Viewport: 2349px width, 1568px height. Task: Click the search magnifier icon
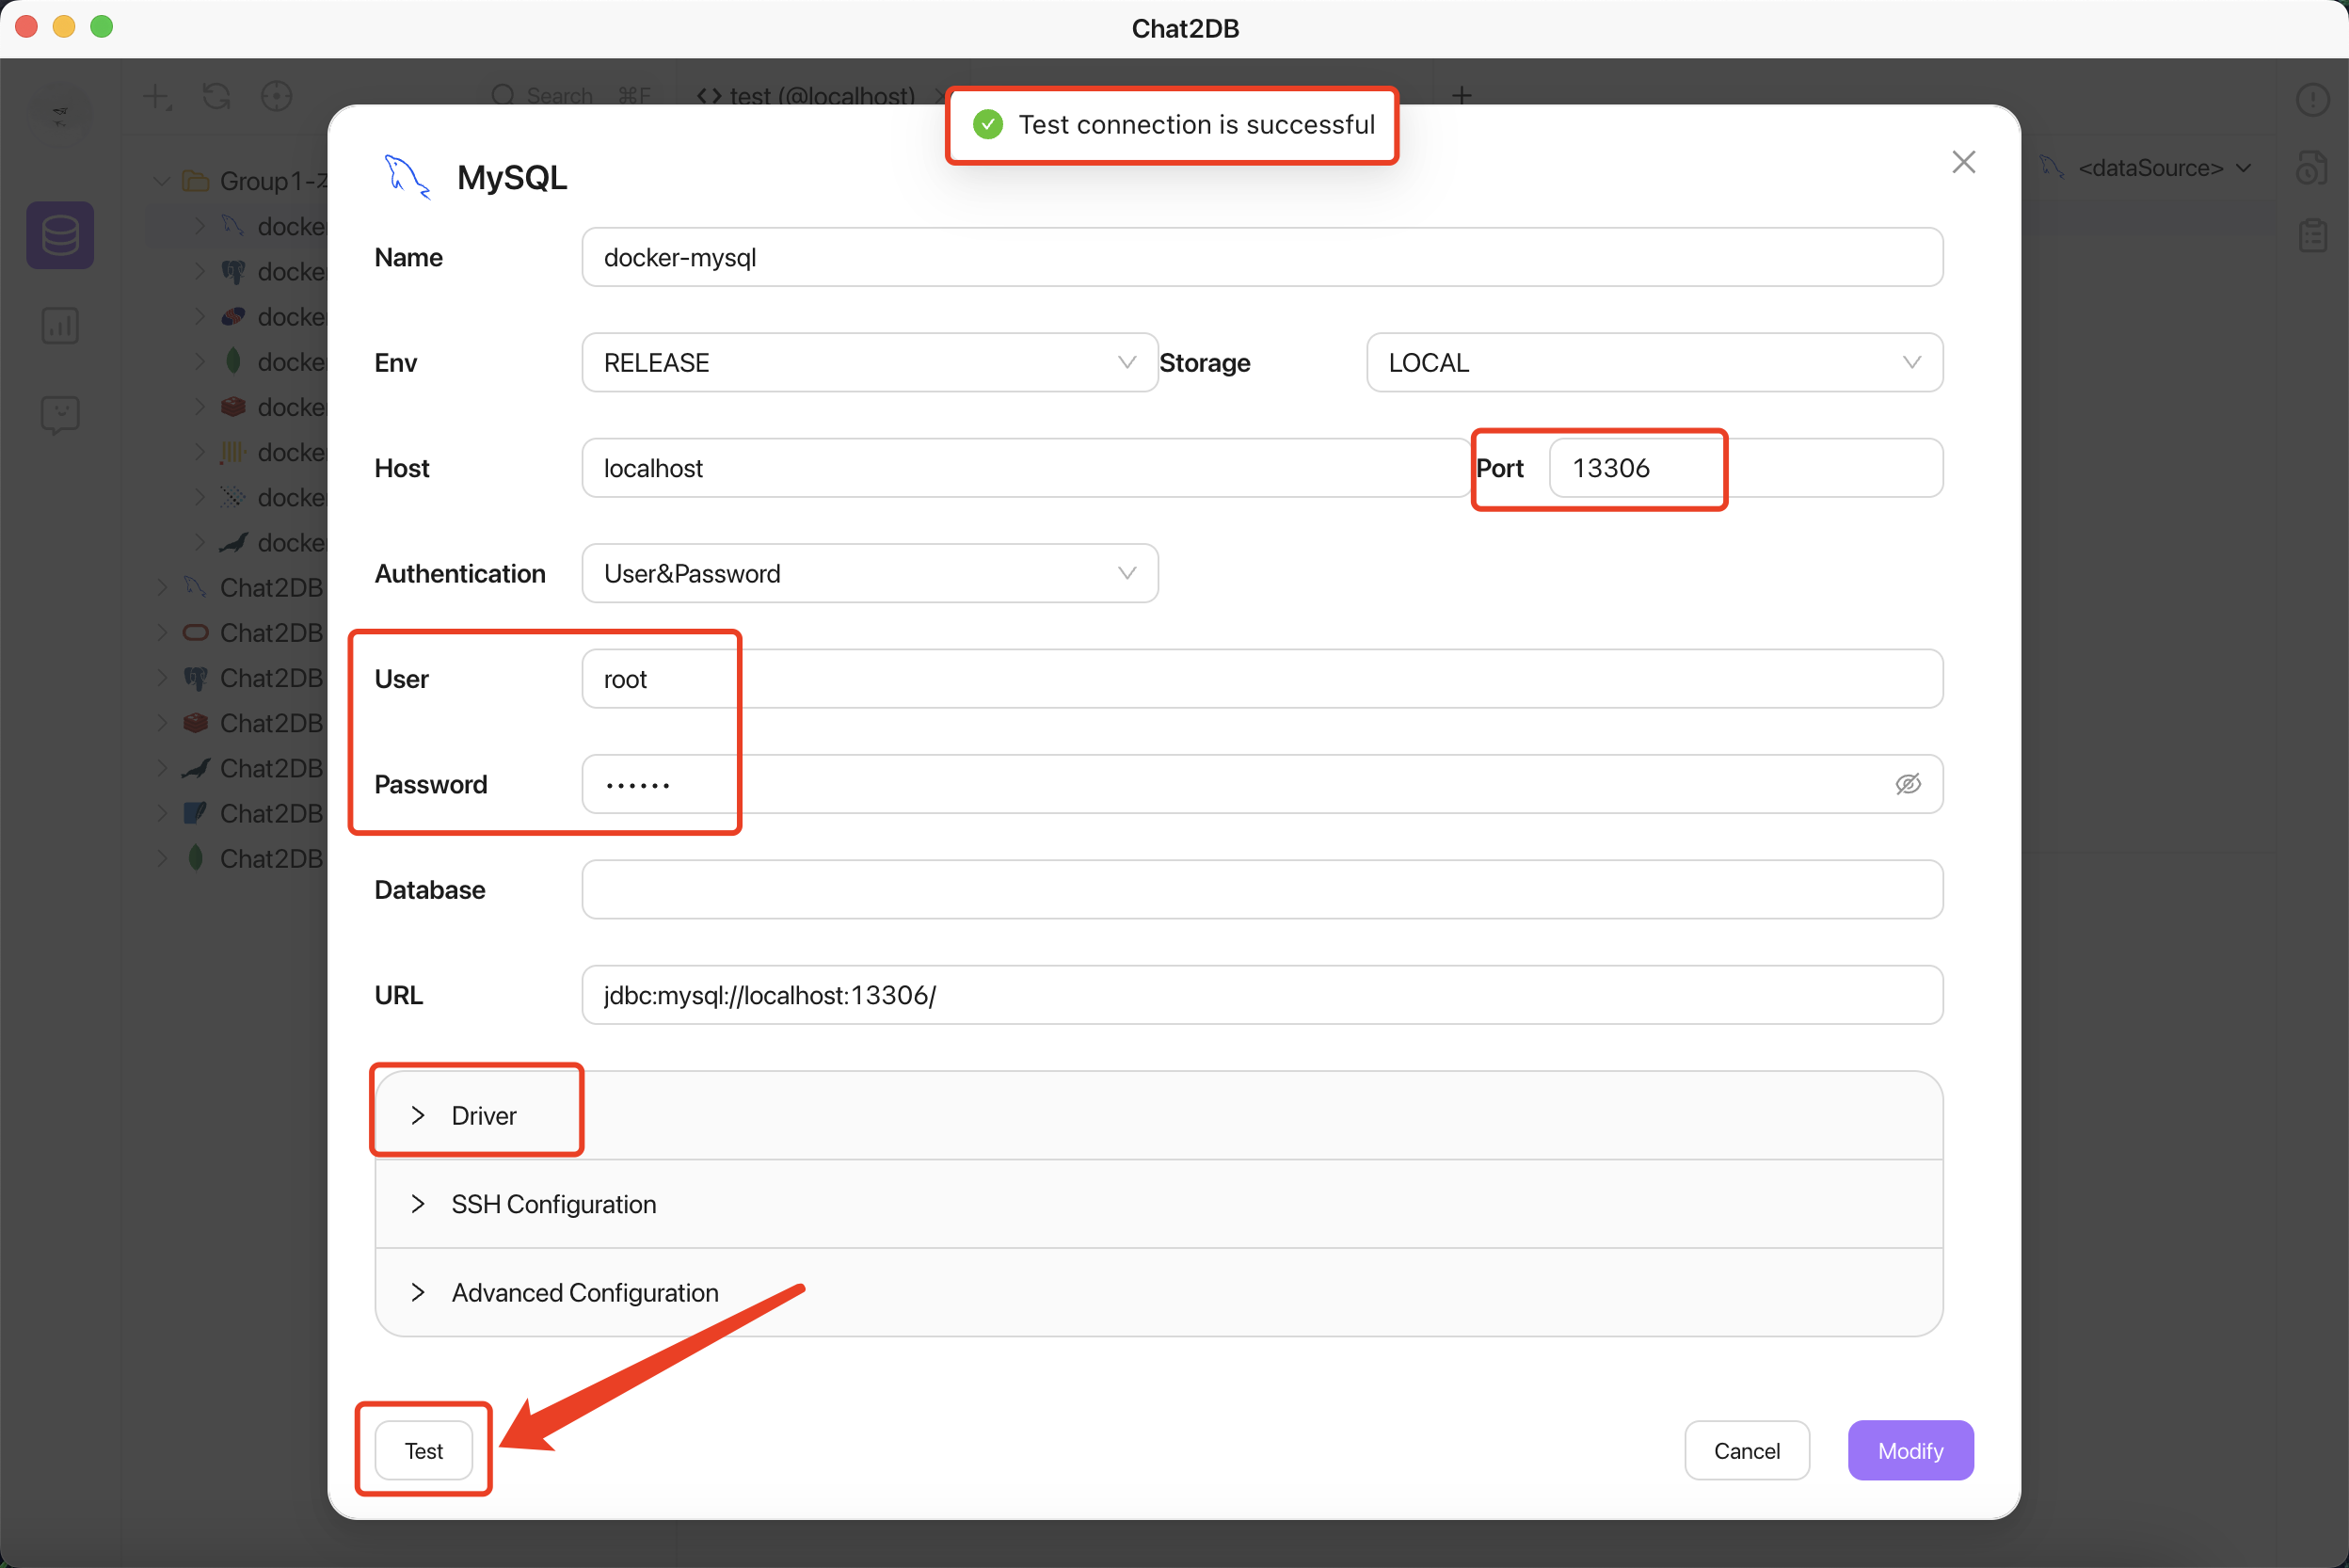503,96
